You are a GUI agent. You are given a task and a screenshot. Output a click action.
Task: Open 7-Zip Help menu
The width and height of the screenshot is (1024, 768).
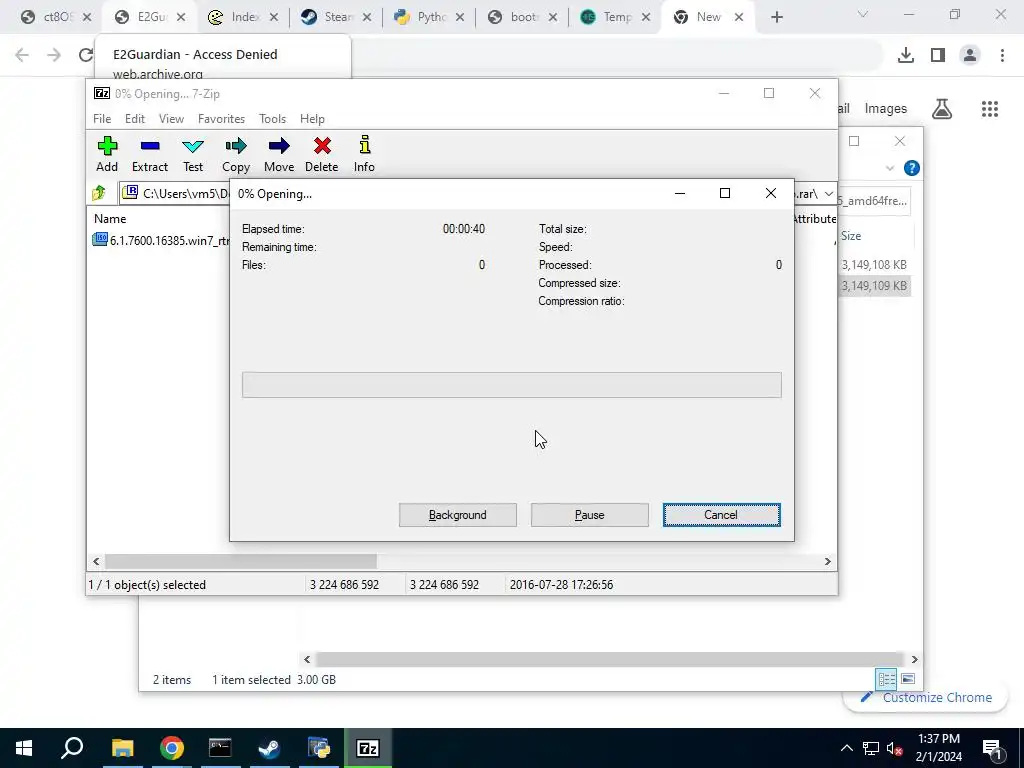click(x=312, y=119)
